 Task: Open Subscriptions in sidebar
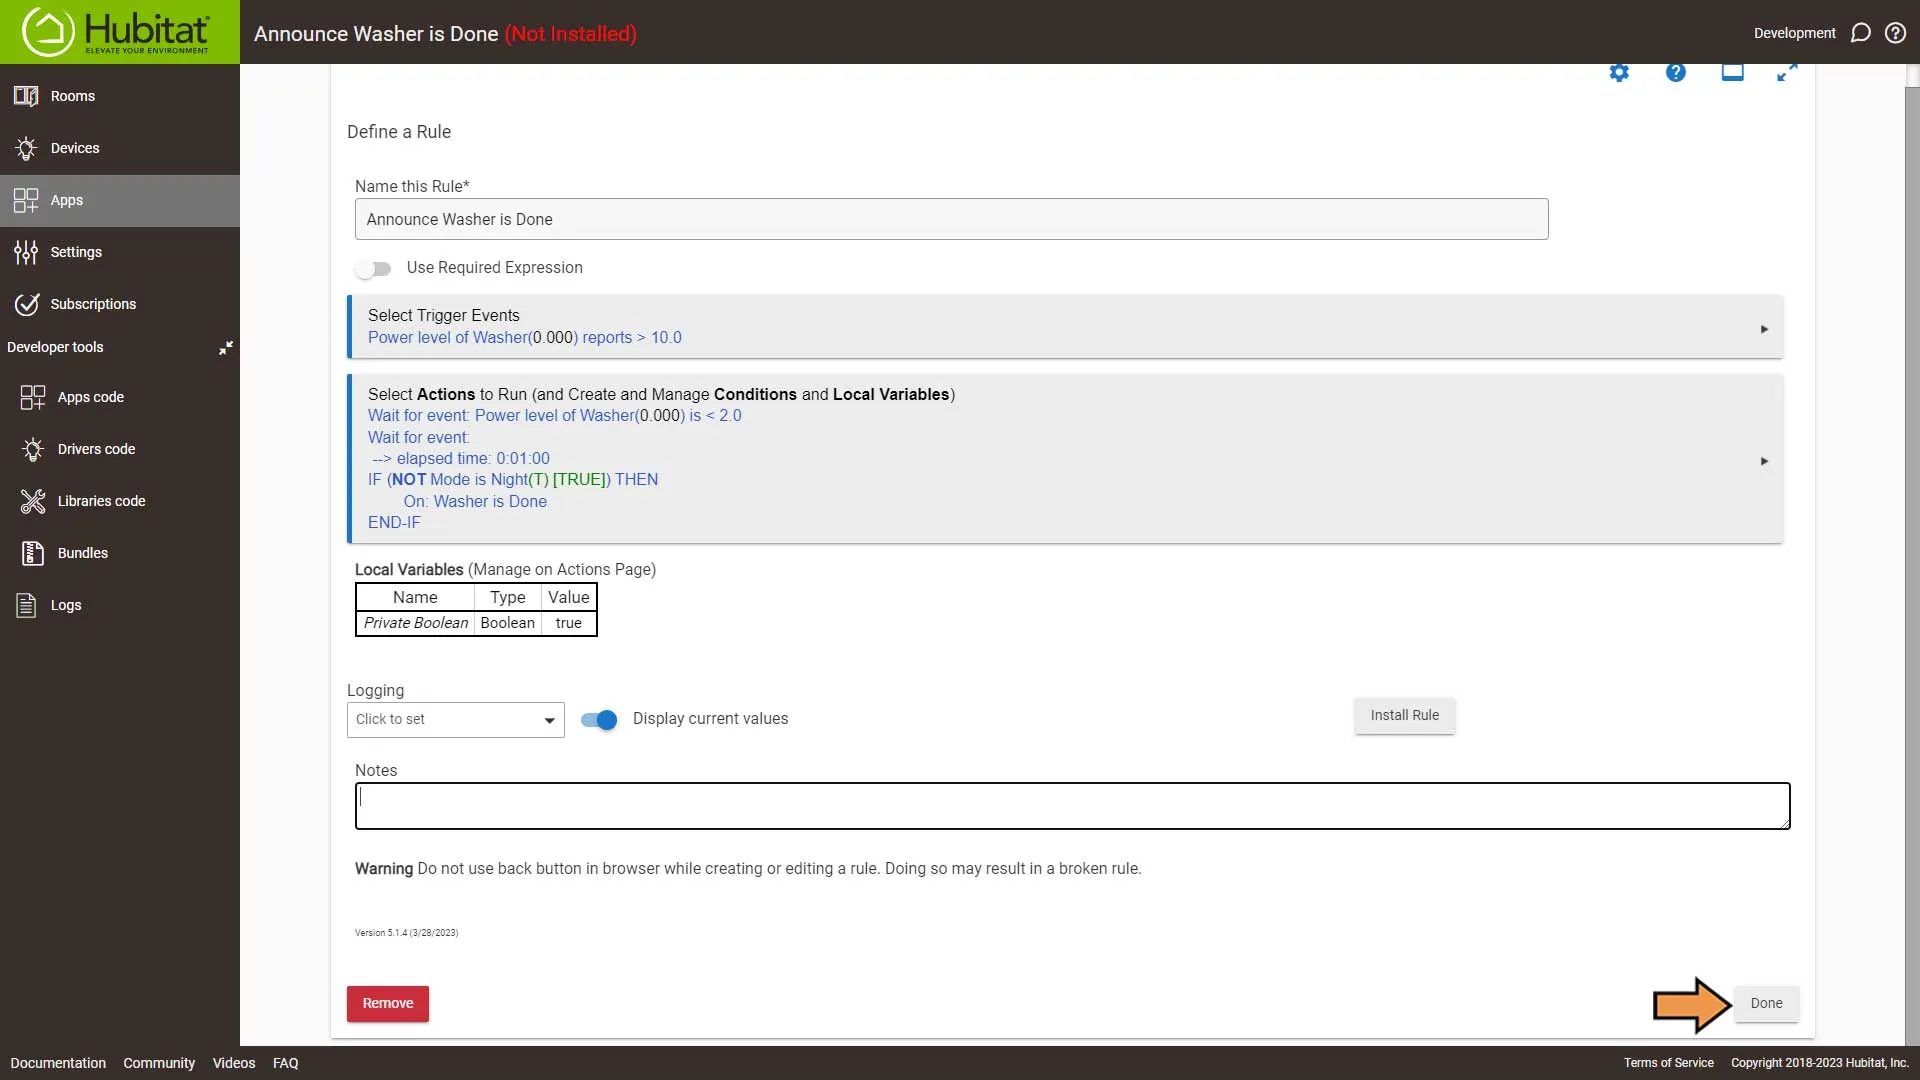(x=92, y=303)
